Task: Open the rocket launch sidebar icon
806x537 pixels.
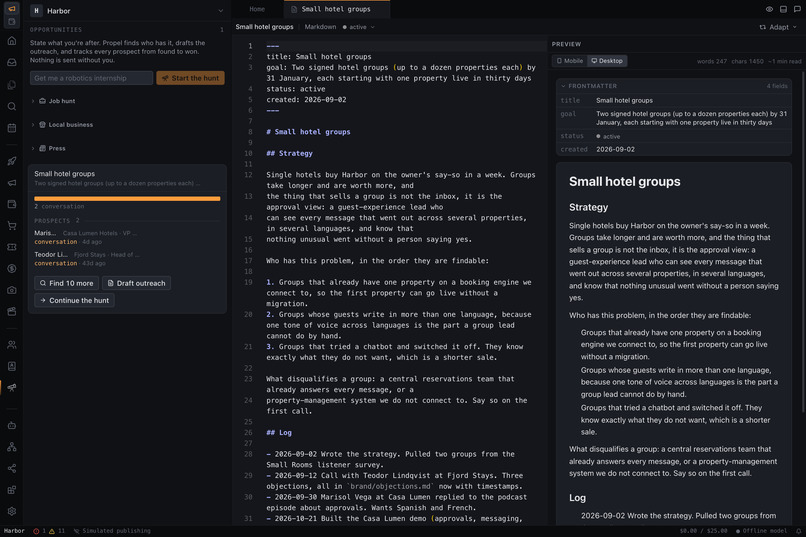Action: point(11,161)
